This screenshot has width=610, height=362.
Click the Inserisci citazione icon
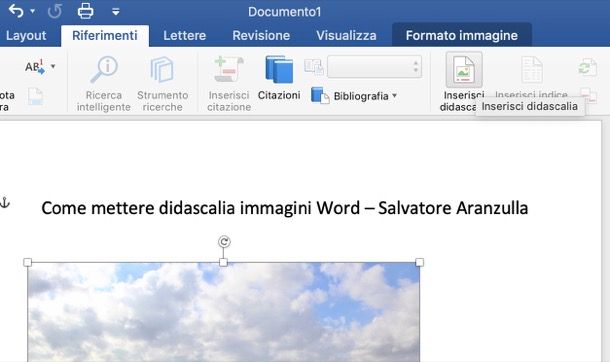(x=229, y=69)
